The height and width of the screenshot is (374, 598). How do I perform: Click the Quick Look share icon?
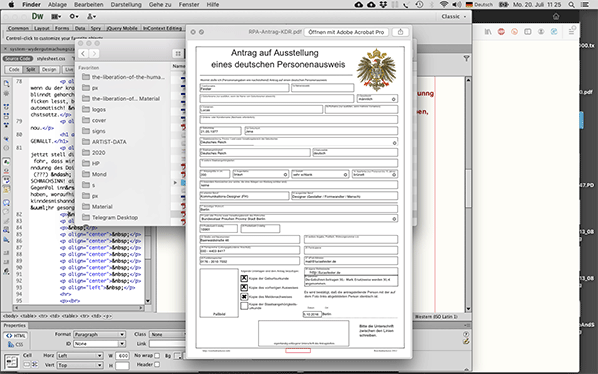pos(400,32)
